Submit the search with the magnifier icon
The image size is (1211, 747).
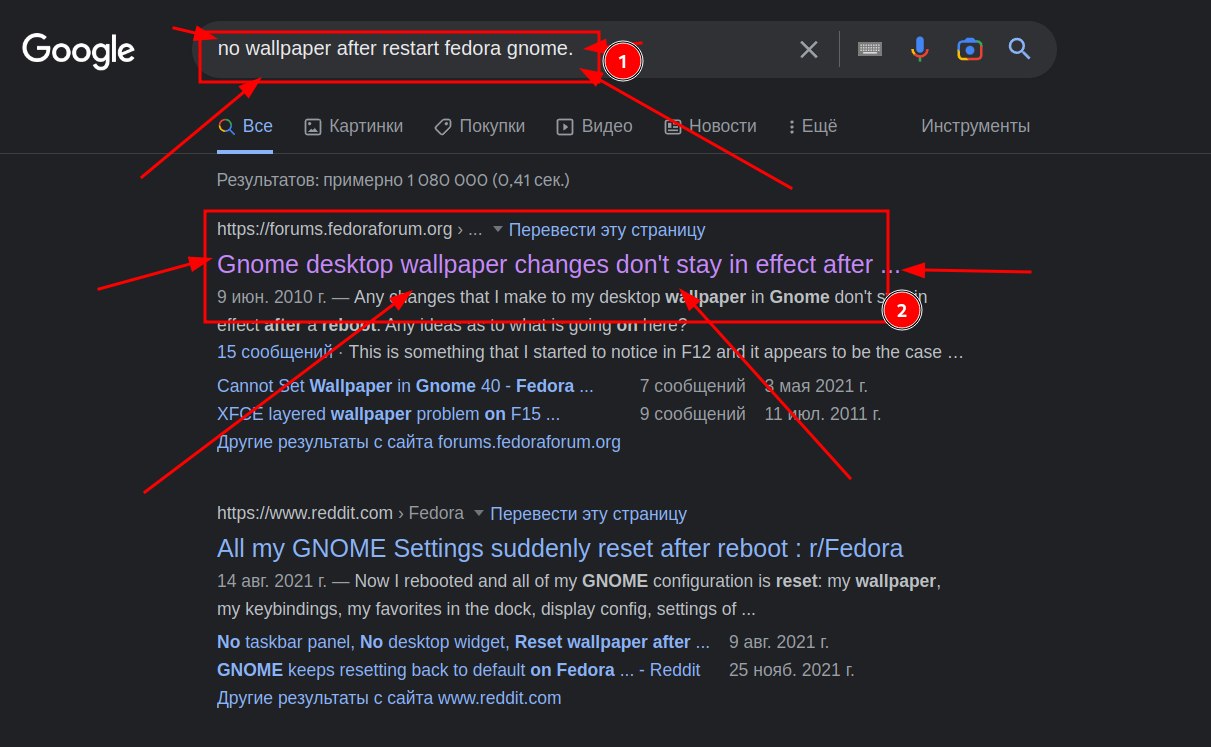(x=1019, y=48)
